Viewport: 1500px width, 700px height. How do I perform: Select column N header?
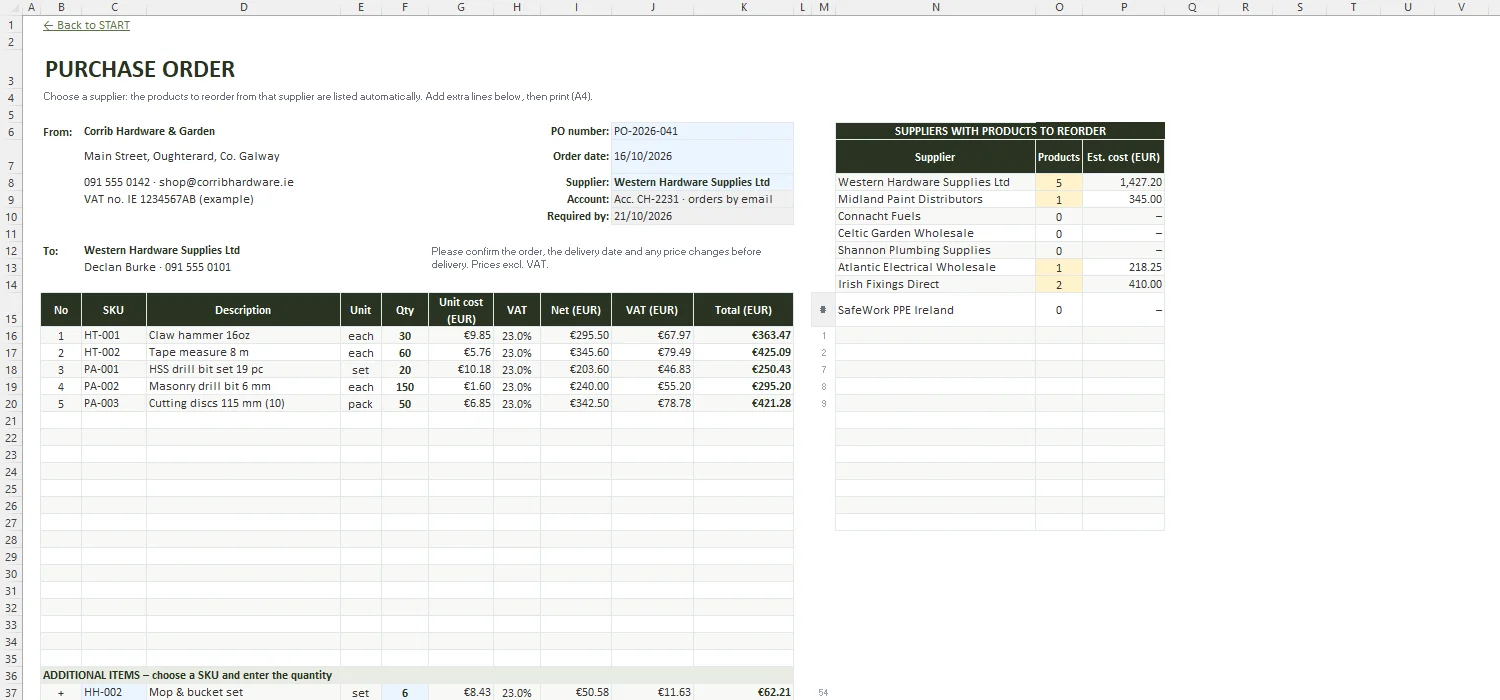(935, 7)
